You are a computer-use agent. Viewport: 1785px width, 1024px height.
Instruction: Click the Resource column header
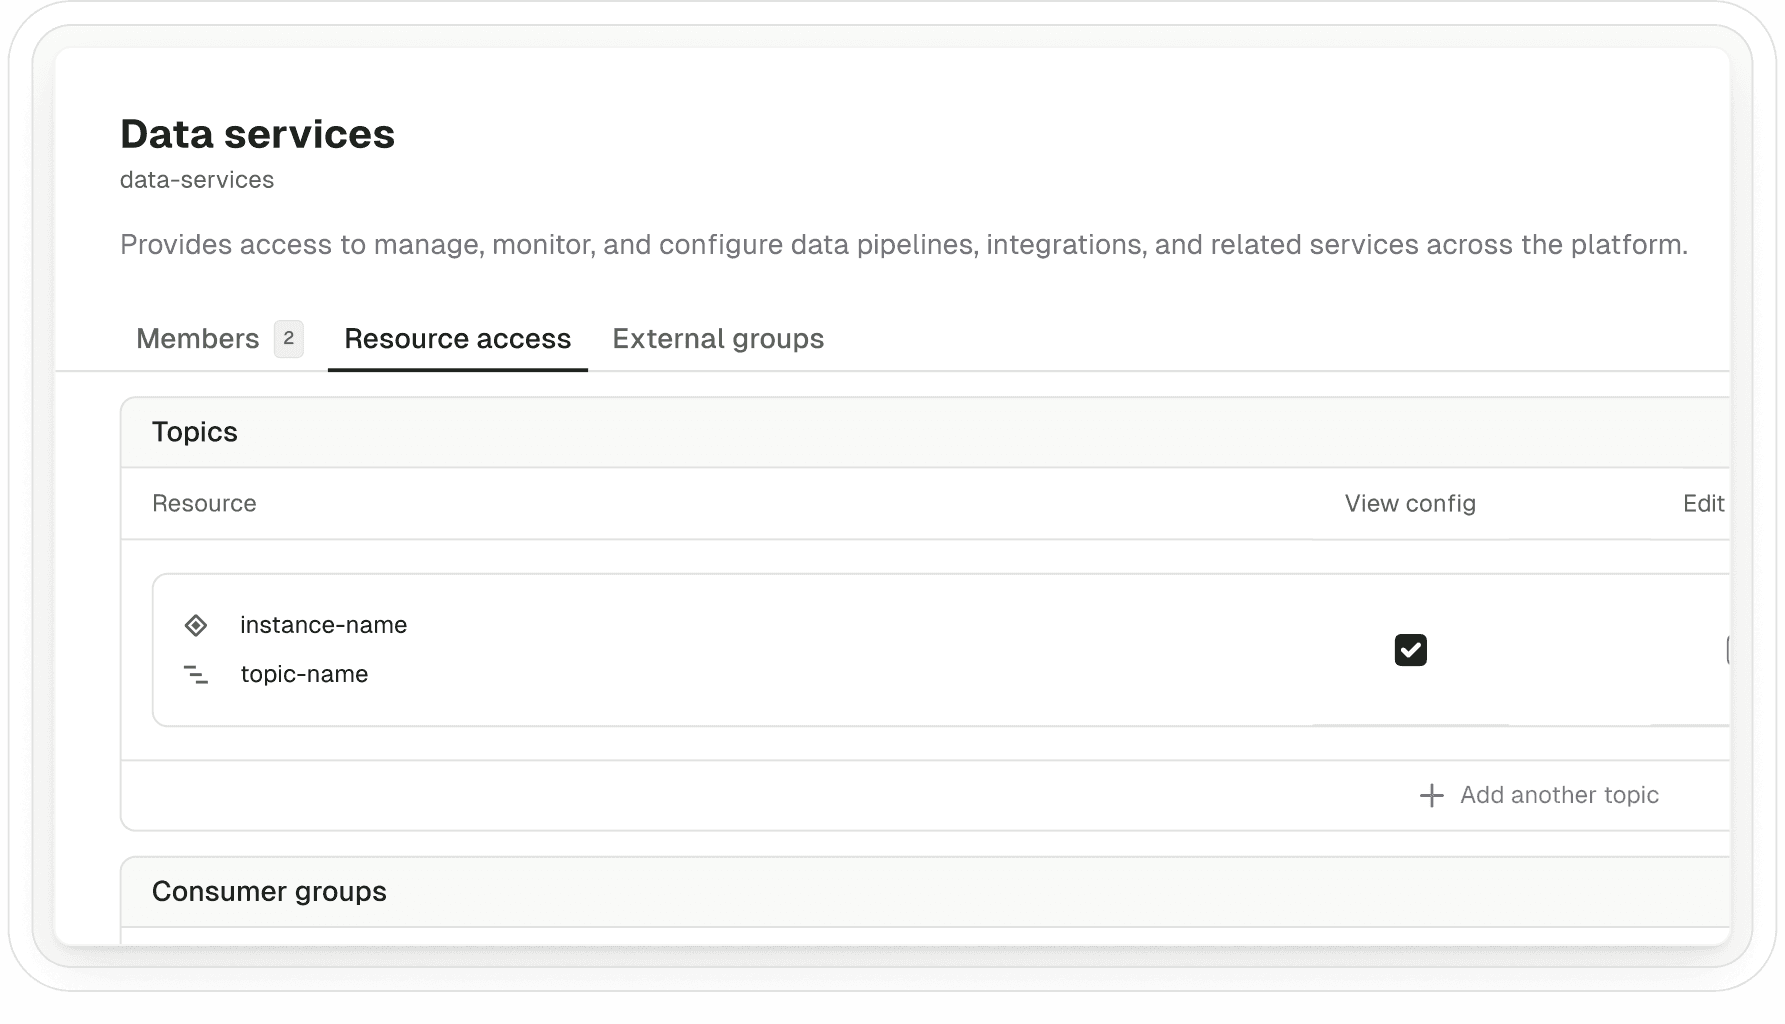204,503
